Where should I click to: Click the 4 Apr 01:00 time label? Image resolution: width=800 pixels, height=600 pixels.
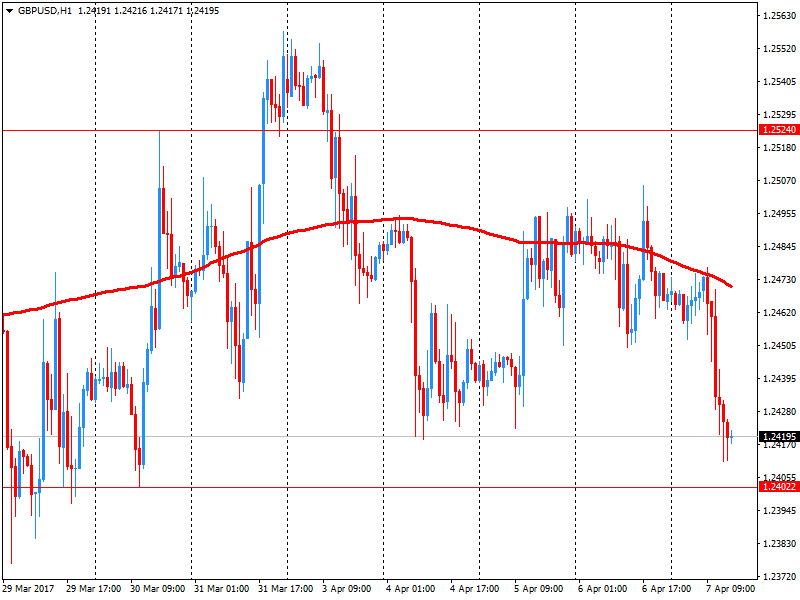pos(411,589)
